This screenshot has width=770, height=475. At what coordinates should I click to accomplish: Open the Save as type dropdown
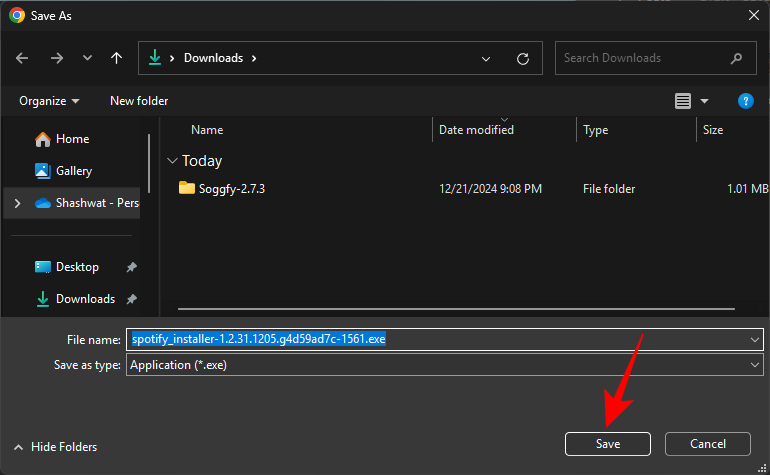[x=754, y=365]
